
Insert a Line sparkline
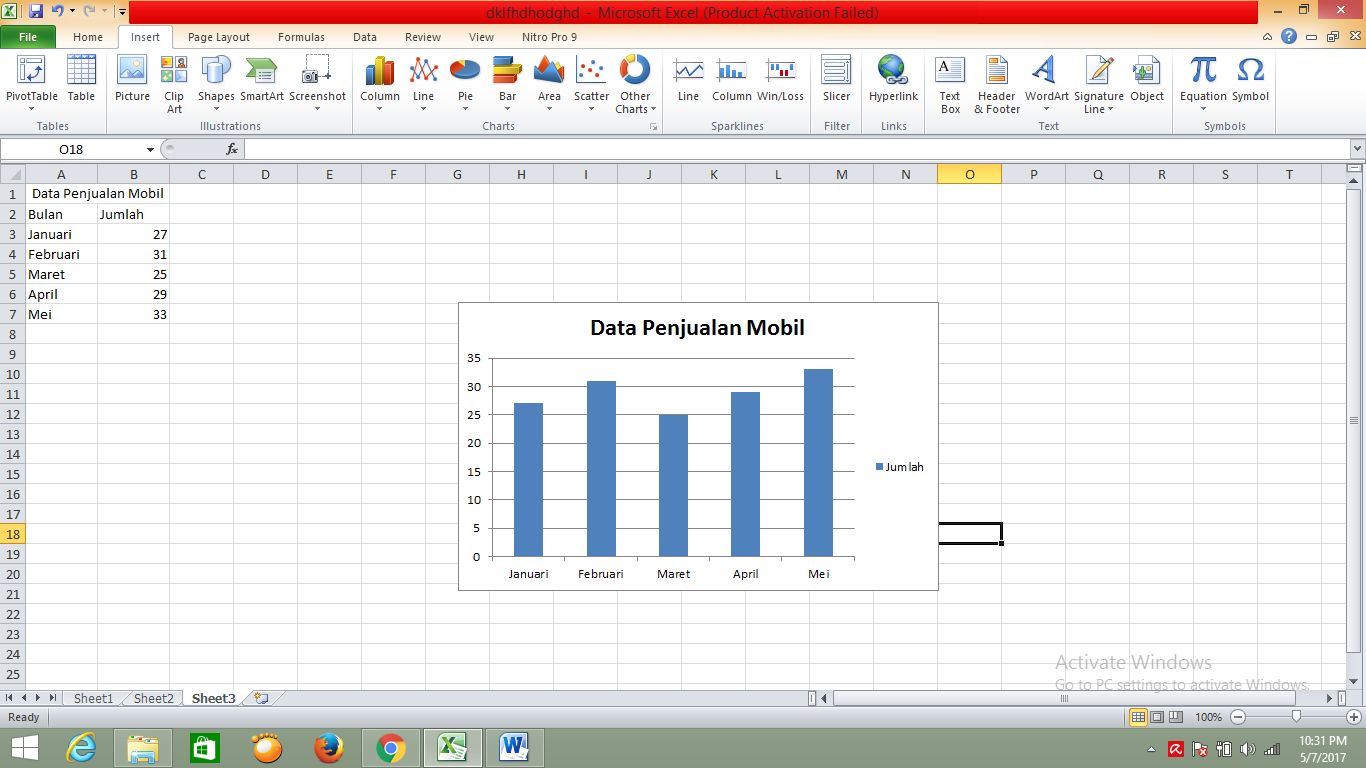688,80
